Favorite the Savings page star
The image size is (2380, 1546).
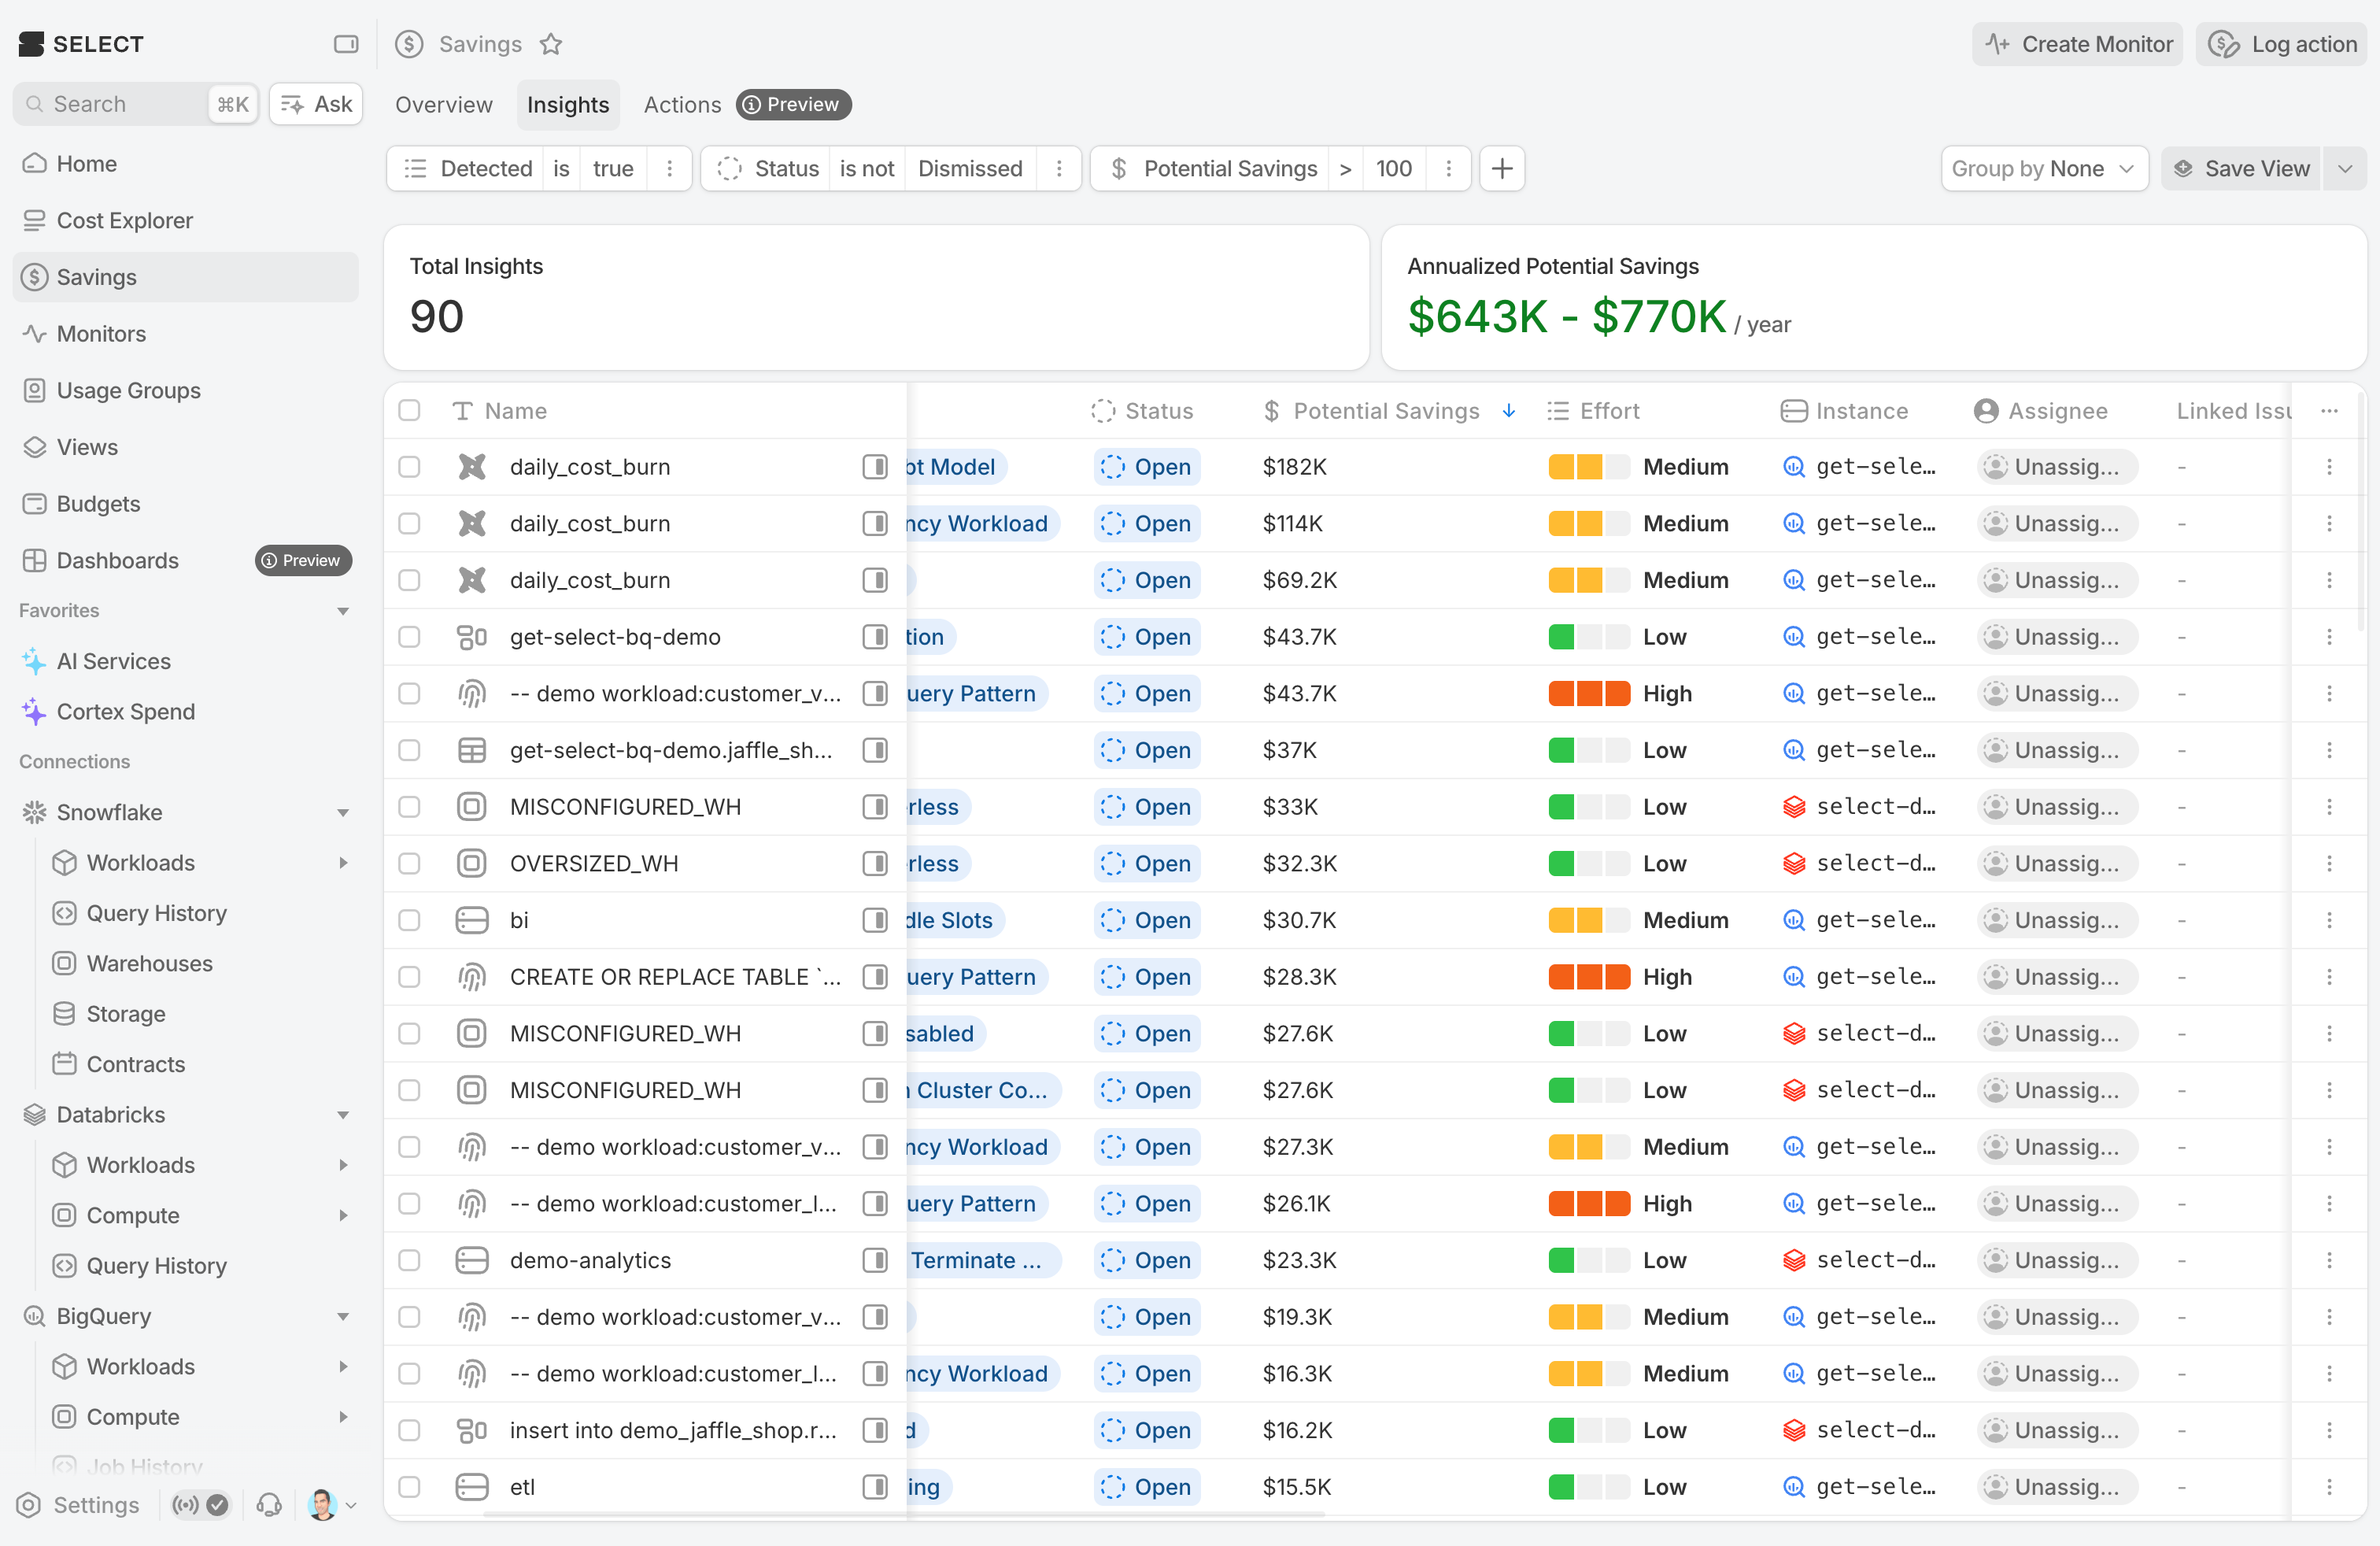pyautogui.click(x=551, y=44)
